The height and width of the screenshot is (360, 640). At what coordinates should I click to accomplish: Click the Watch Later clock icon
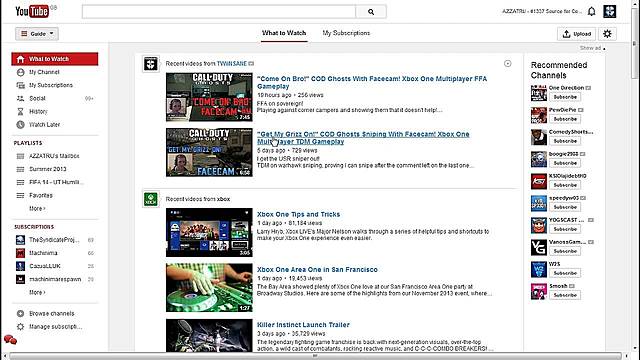pyautogui.click(x=20, y=124)
